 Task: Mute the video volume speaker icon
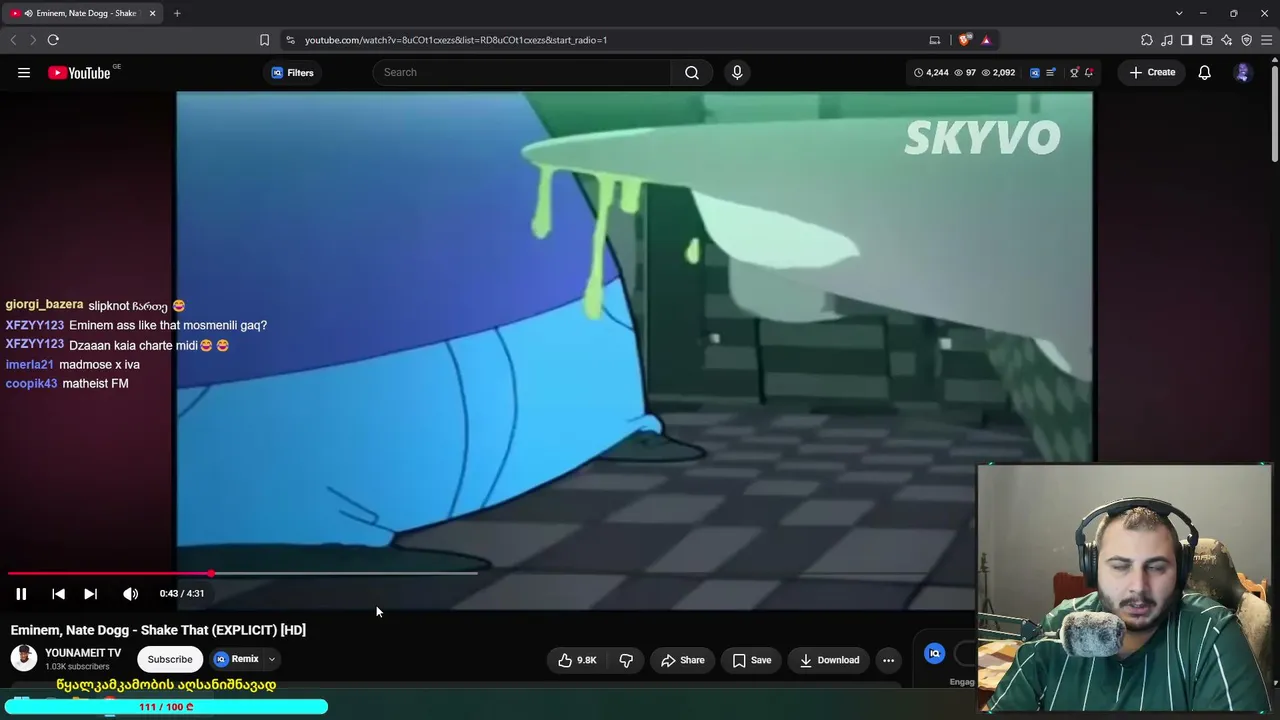[131, 594]
